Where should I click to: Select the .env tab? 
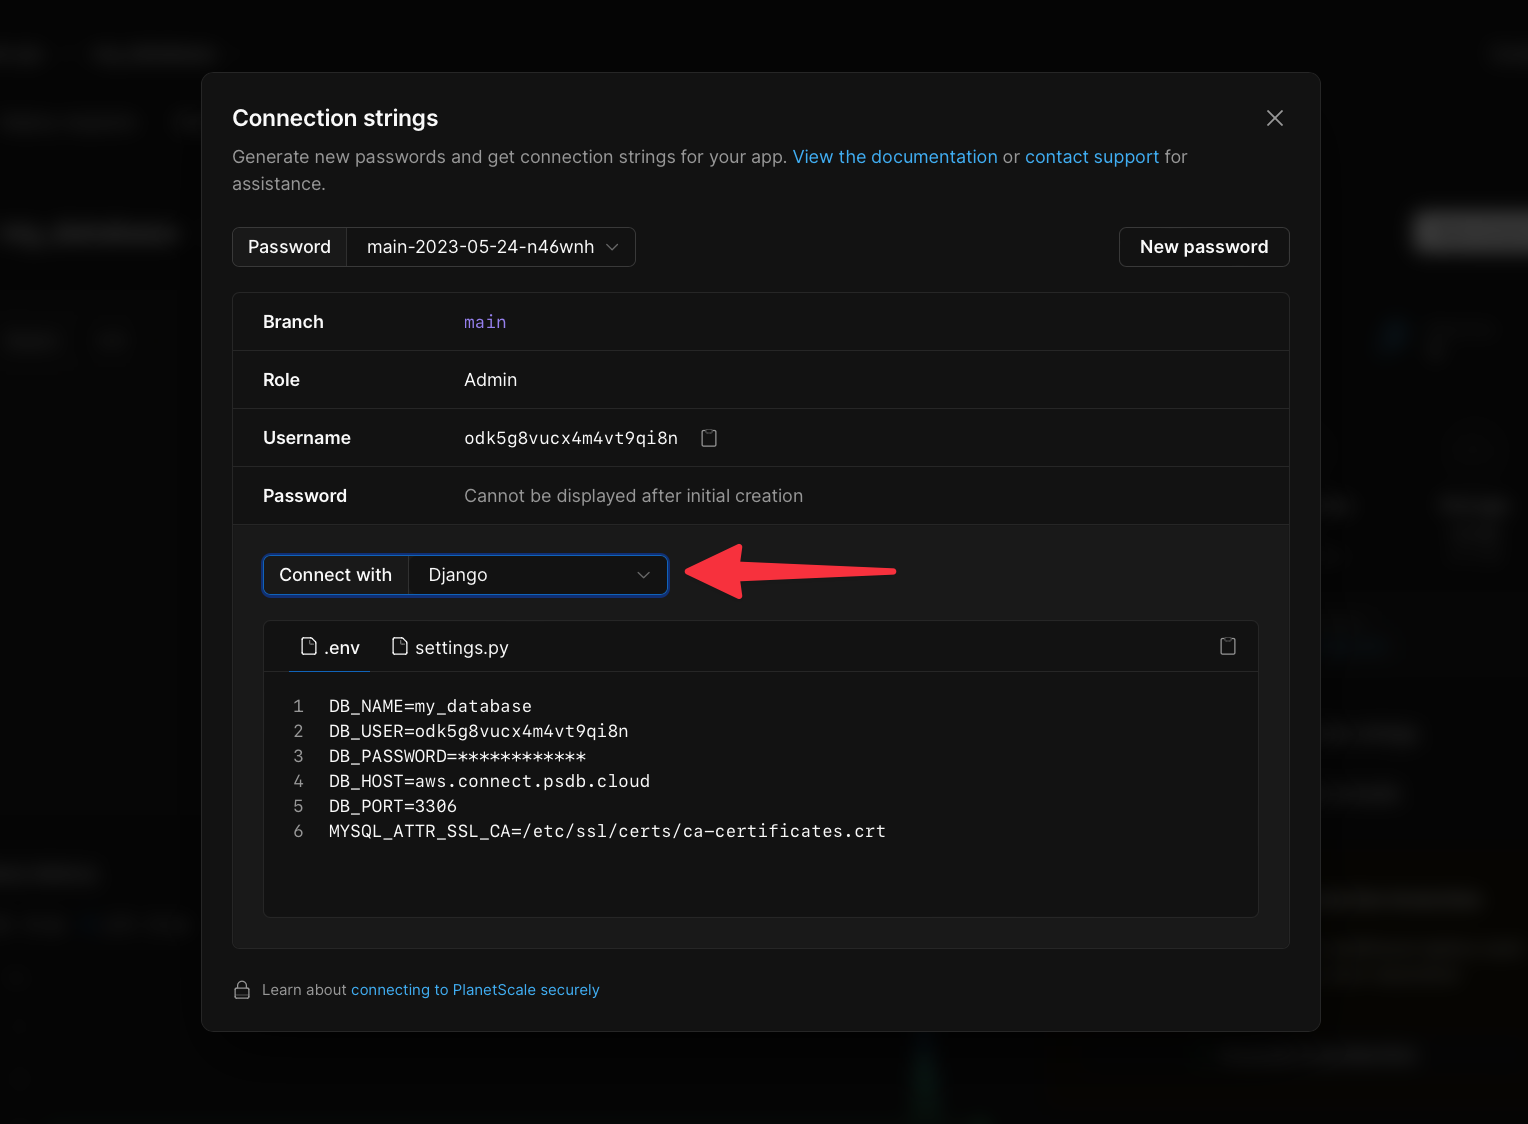(340, 646)
